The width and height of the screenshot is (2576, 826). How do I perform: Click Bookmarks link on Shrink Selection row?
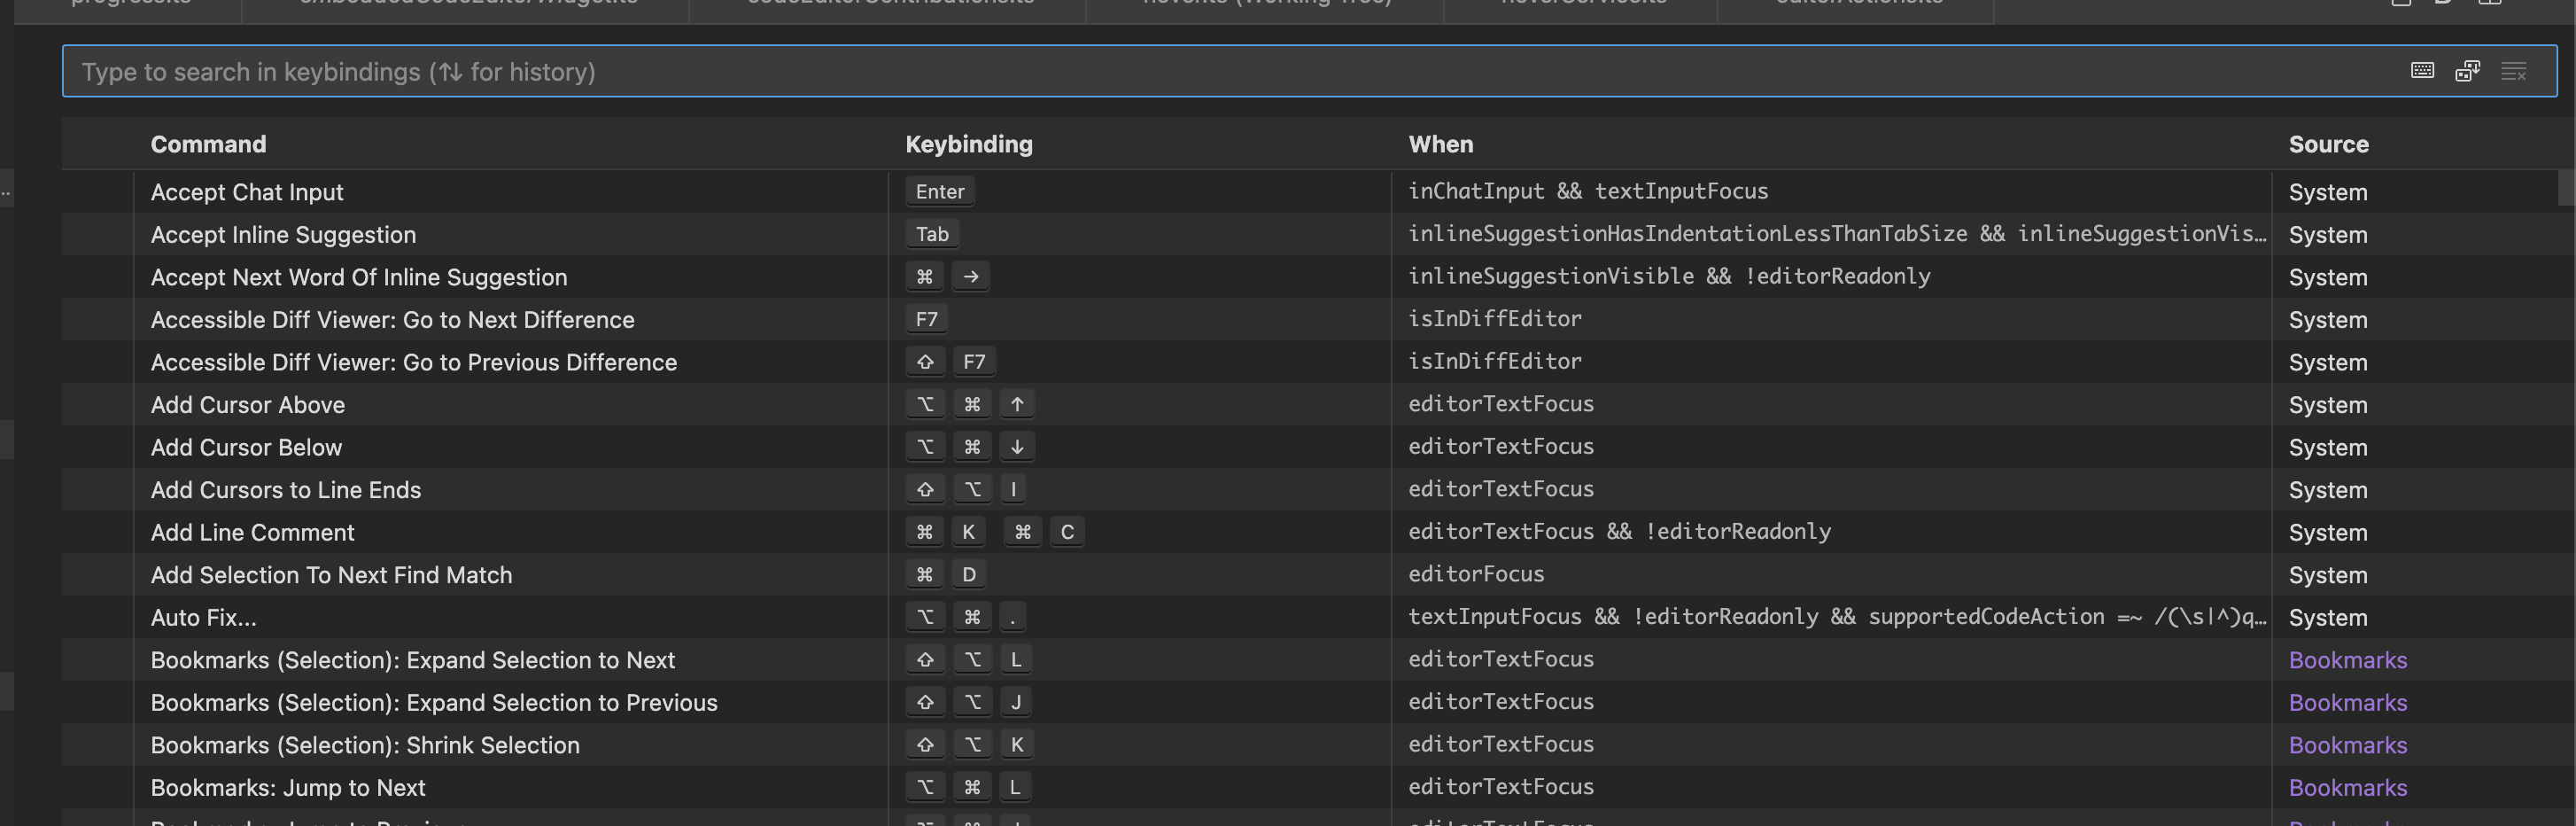tap(2347, 745)
